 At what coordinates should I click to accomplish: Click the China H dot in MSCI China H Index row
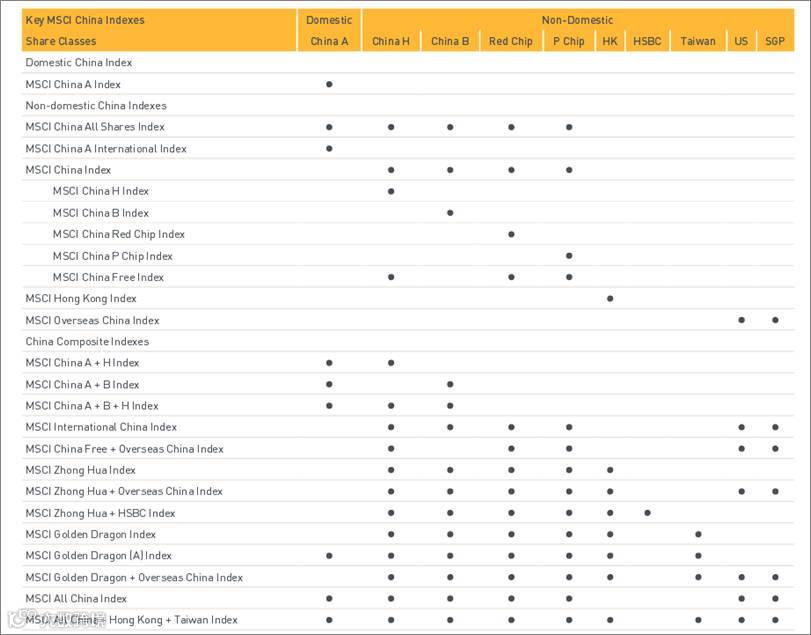[x=391, y=191]
